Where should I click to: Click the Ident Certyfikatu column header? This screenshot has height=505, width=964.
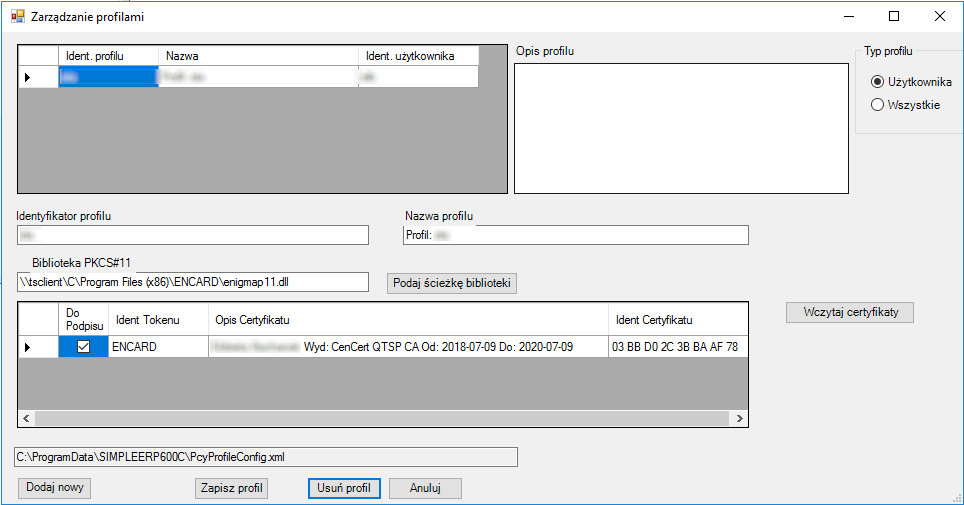point(678,320)
